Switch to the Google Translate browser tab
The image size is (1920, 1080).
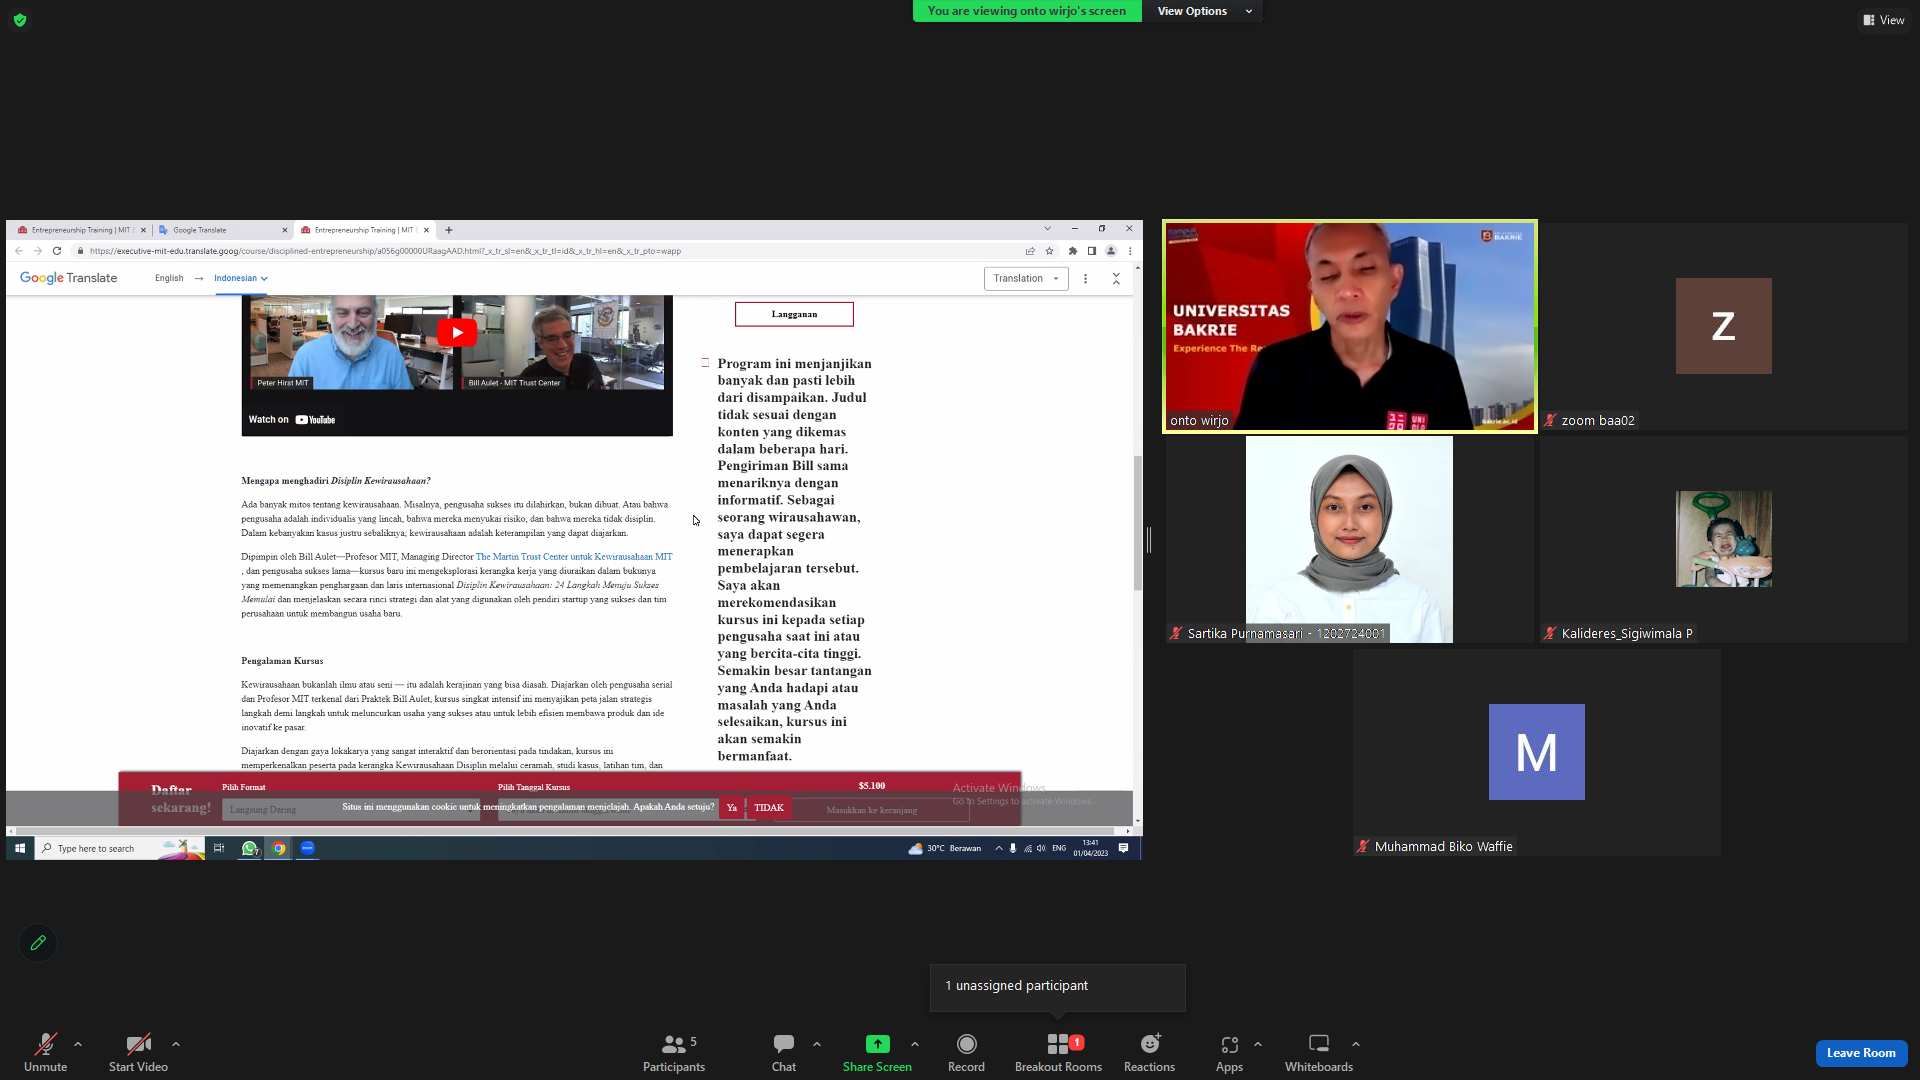tap(222, 230)
